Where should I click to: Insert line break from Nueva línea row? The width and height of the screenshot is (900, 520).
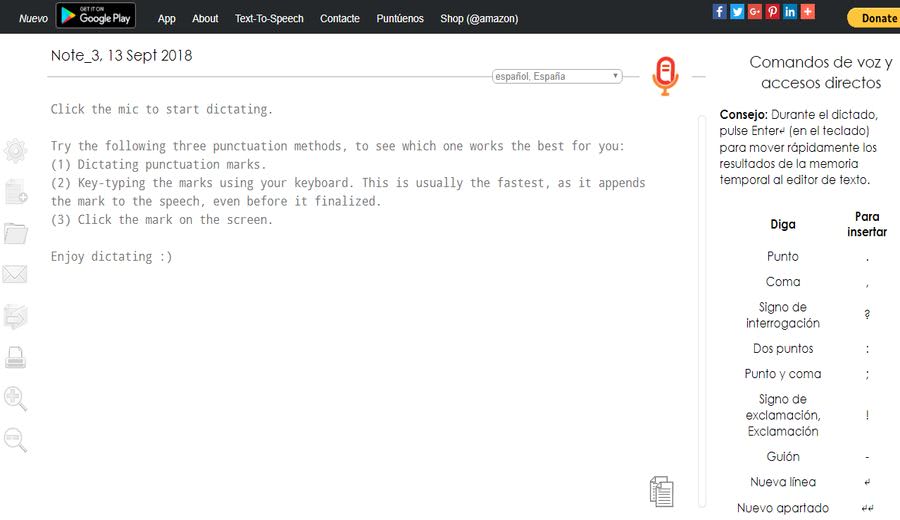coord(867,482)
